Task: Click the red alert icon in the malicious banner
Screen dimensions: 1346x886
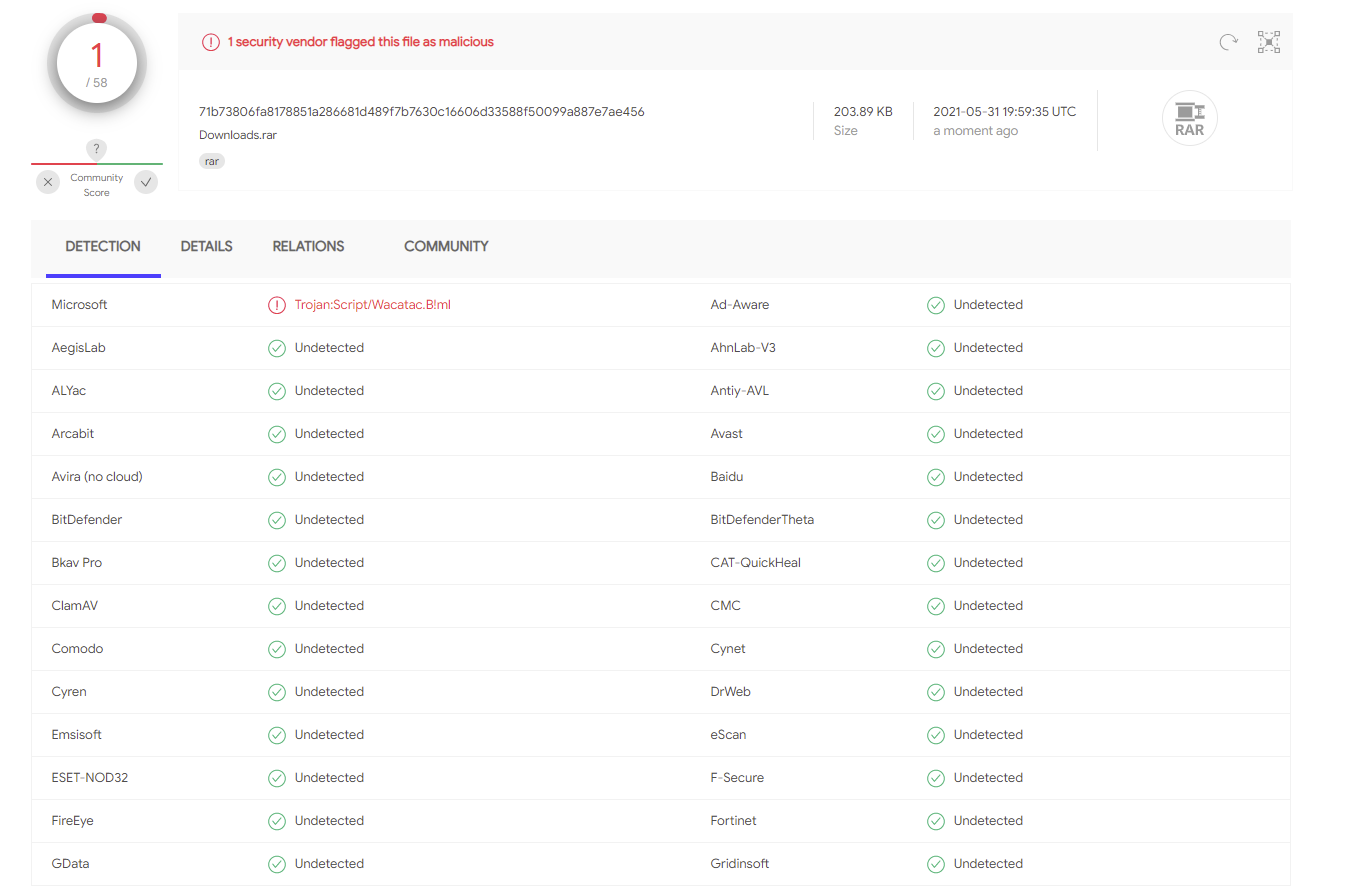Action: pyautogui.click(x=210, y=42)
